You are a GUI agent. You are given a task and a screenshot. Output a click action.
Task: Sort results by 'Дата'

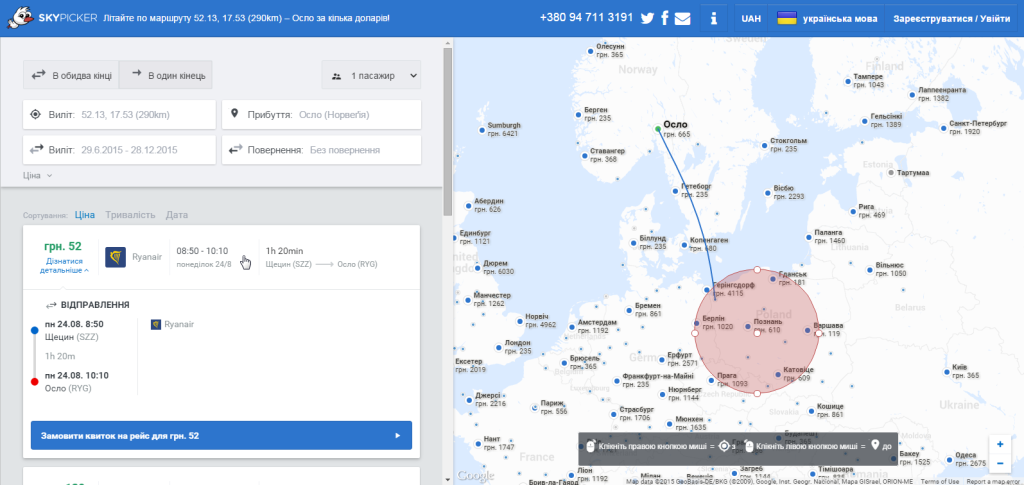(176, 215)
